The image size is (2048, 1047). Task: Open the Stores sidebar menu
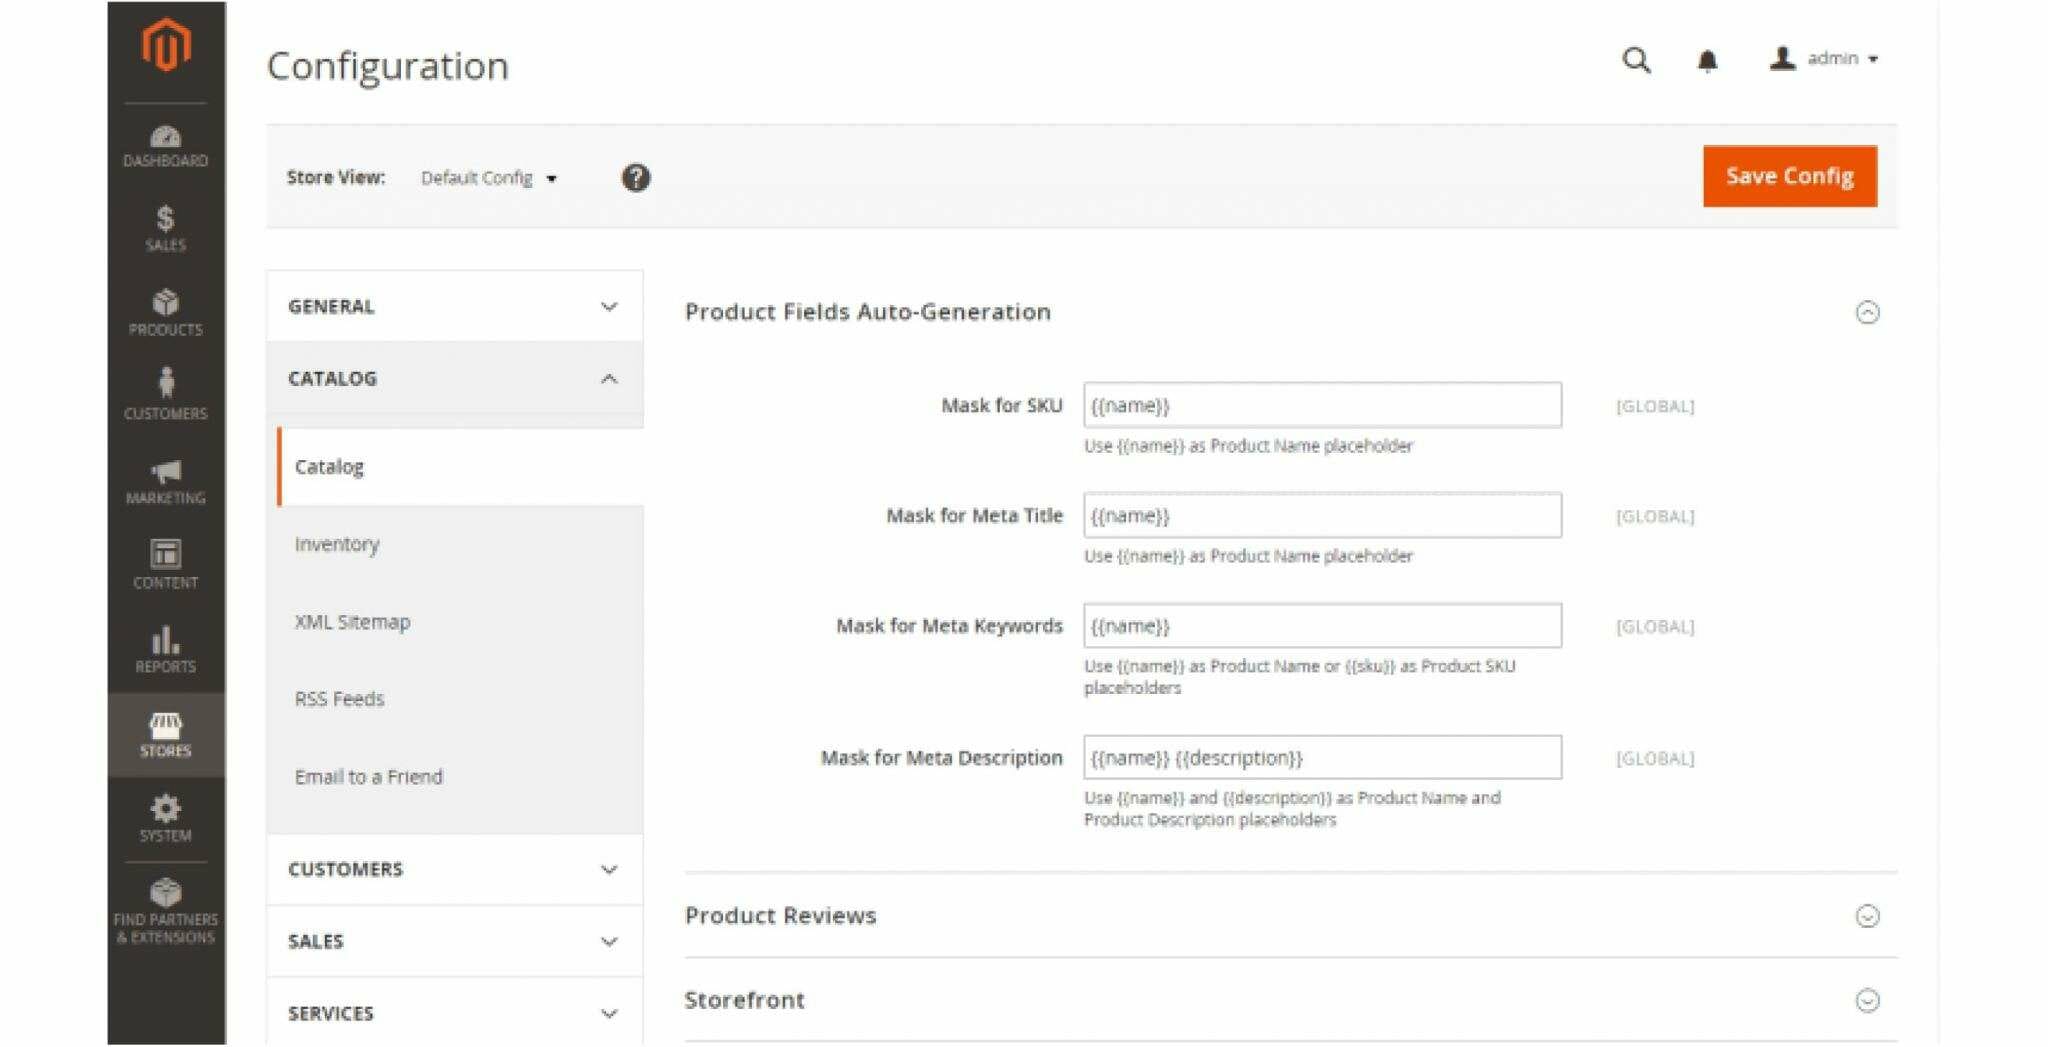point(166,735)
